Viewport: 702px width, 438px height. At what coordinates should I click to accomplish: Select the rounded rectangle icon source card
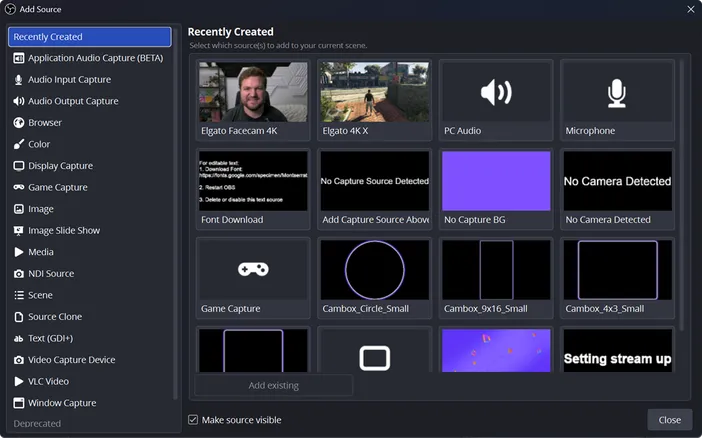(375, 349)
